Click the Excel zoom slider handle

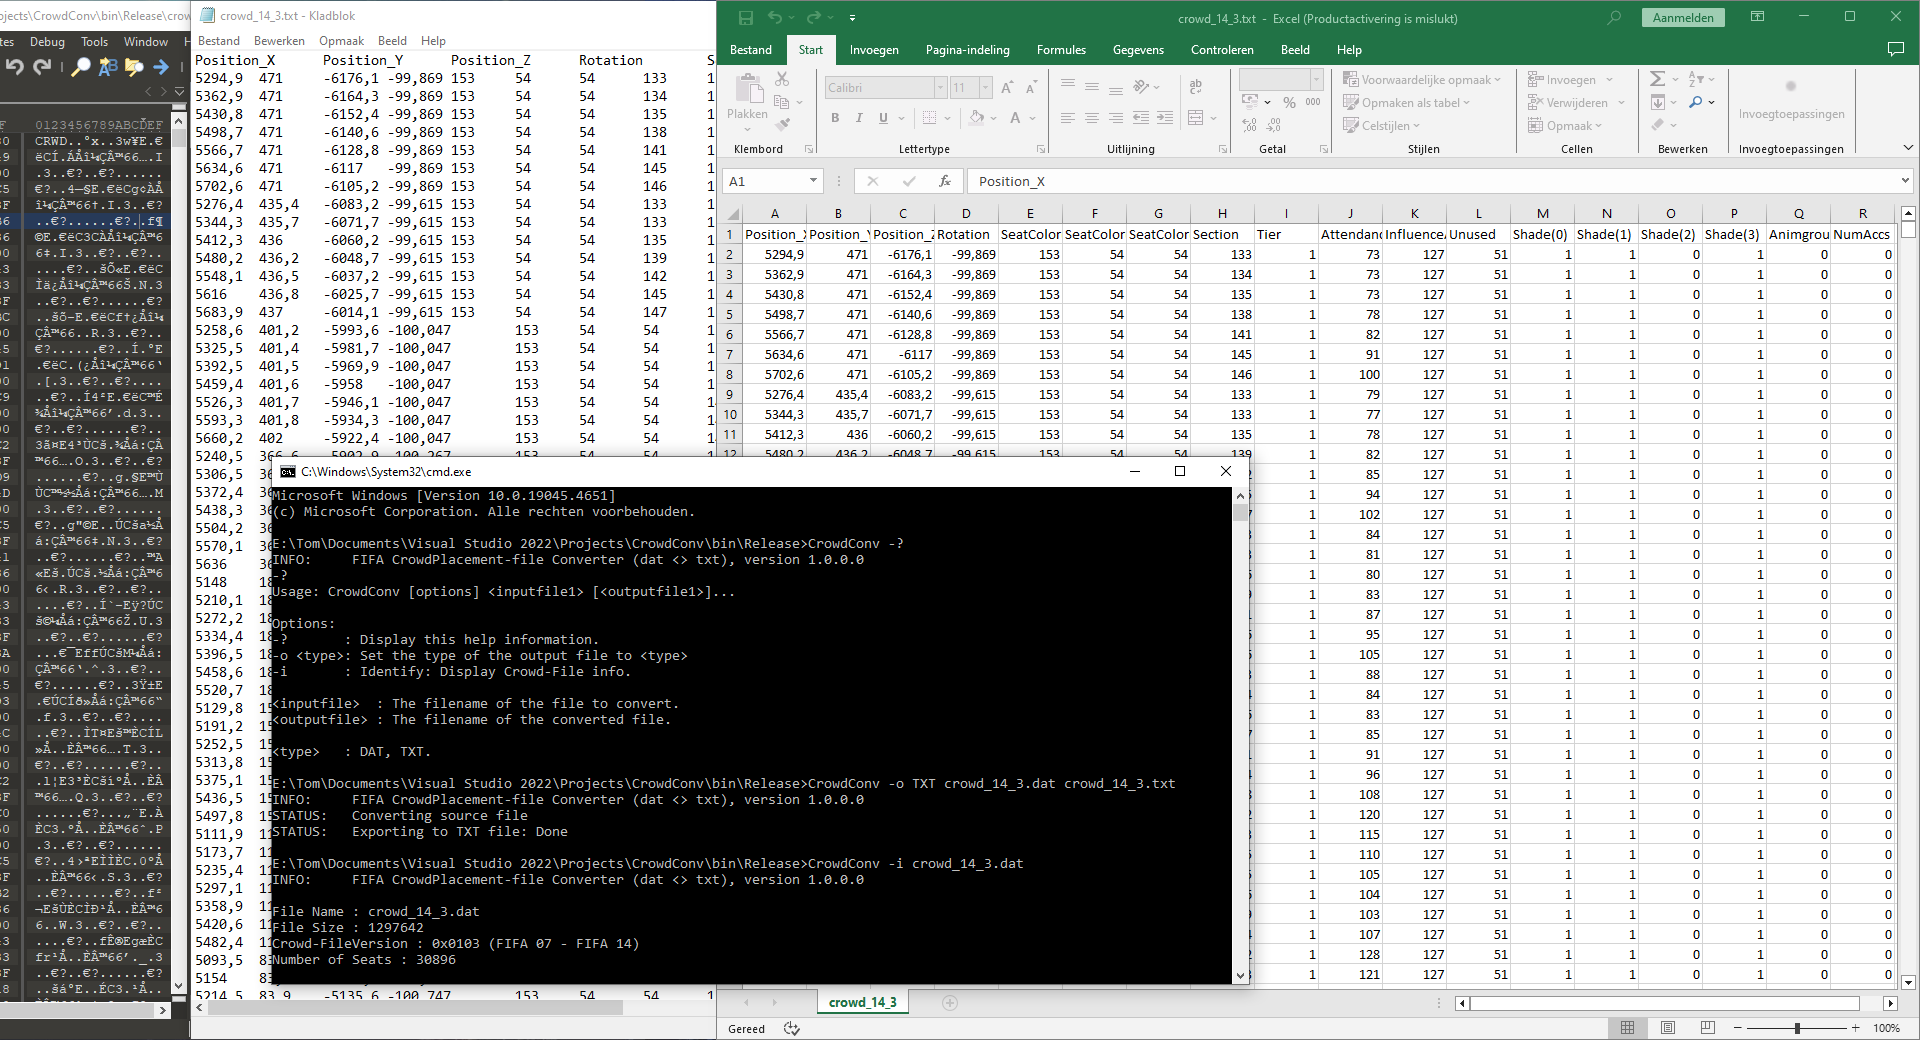pos(1797,1028)
